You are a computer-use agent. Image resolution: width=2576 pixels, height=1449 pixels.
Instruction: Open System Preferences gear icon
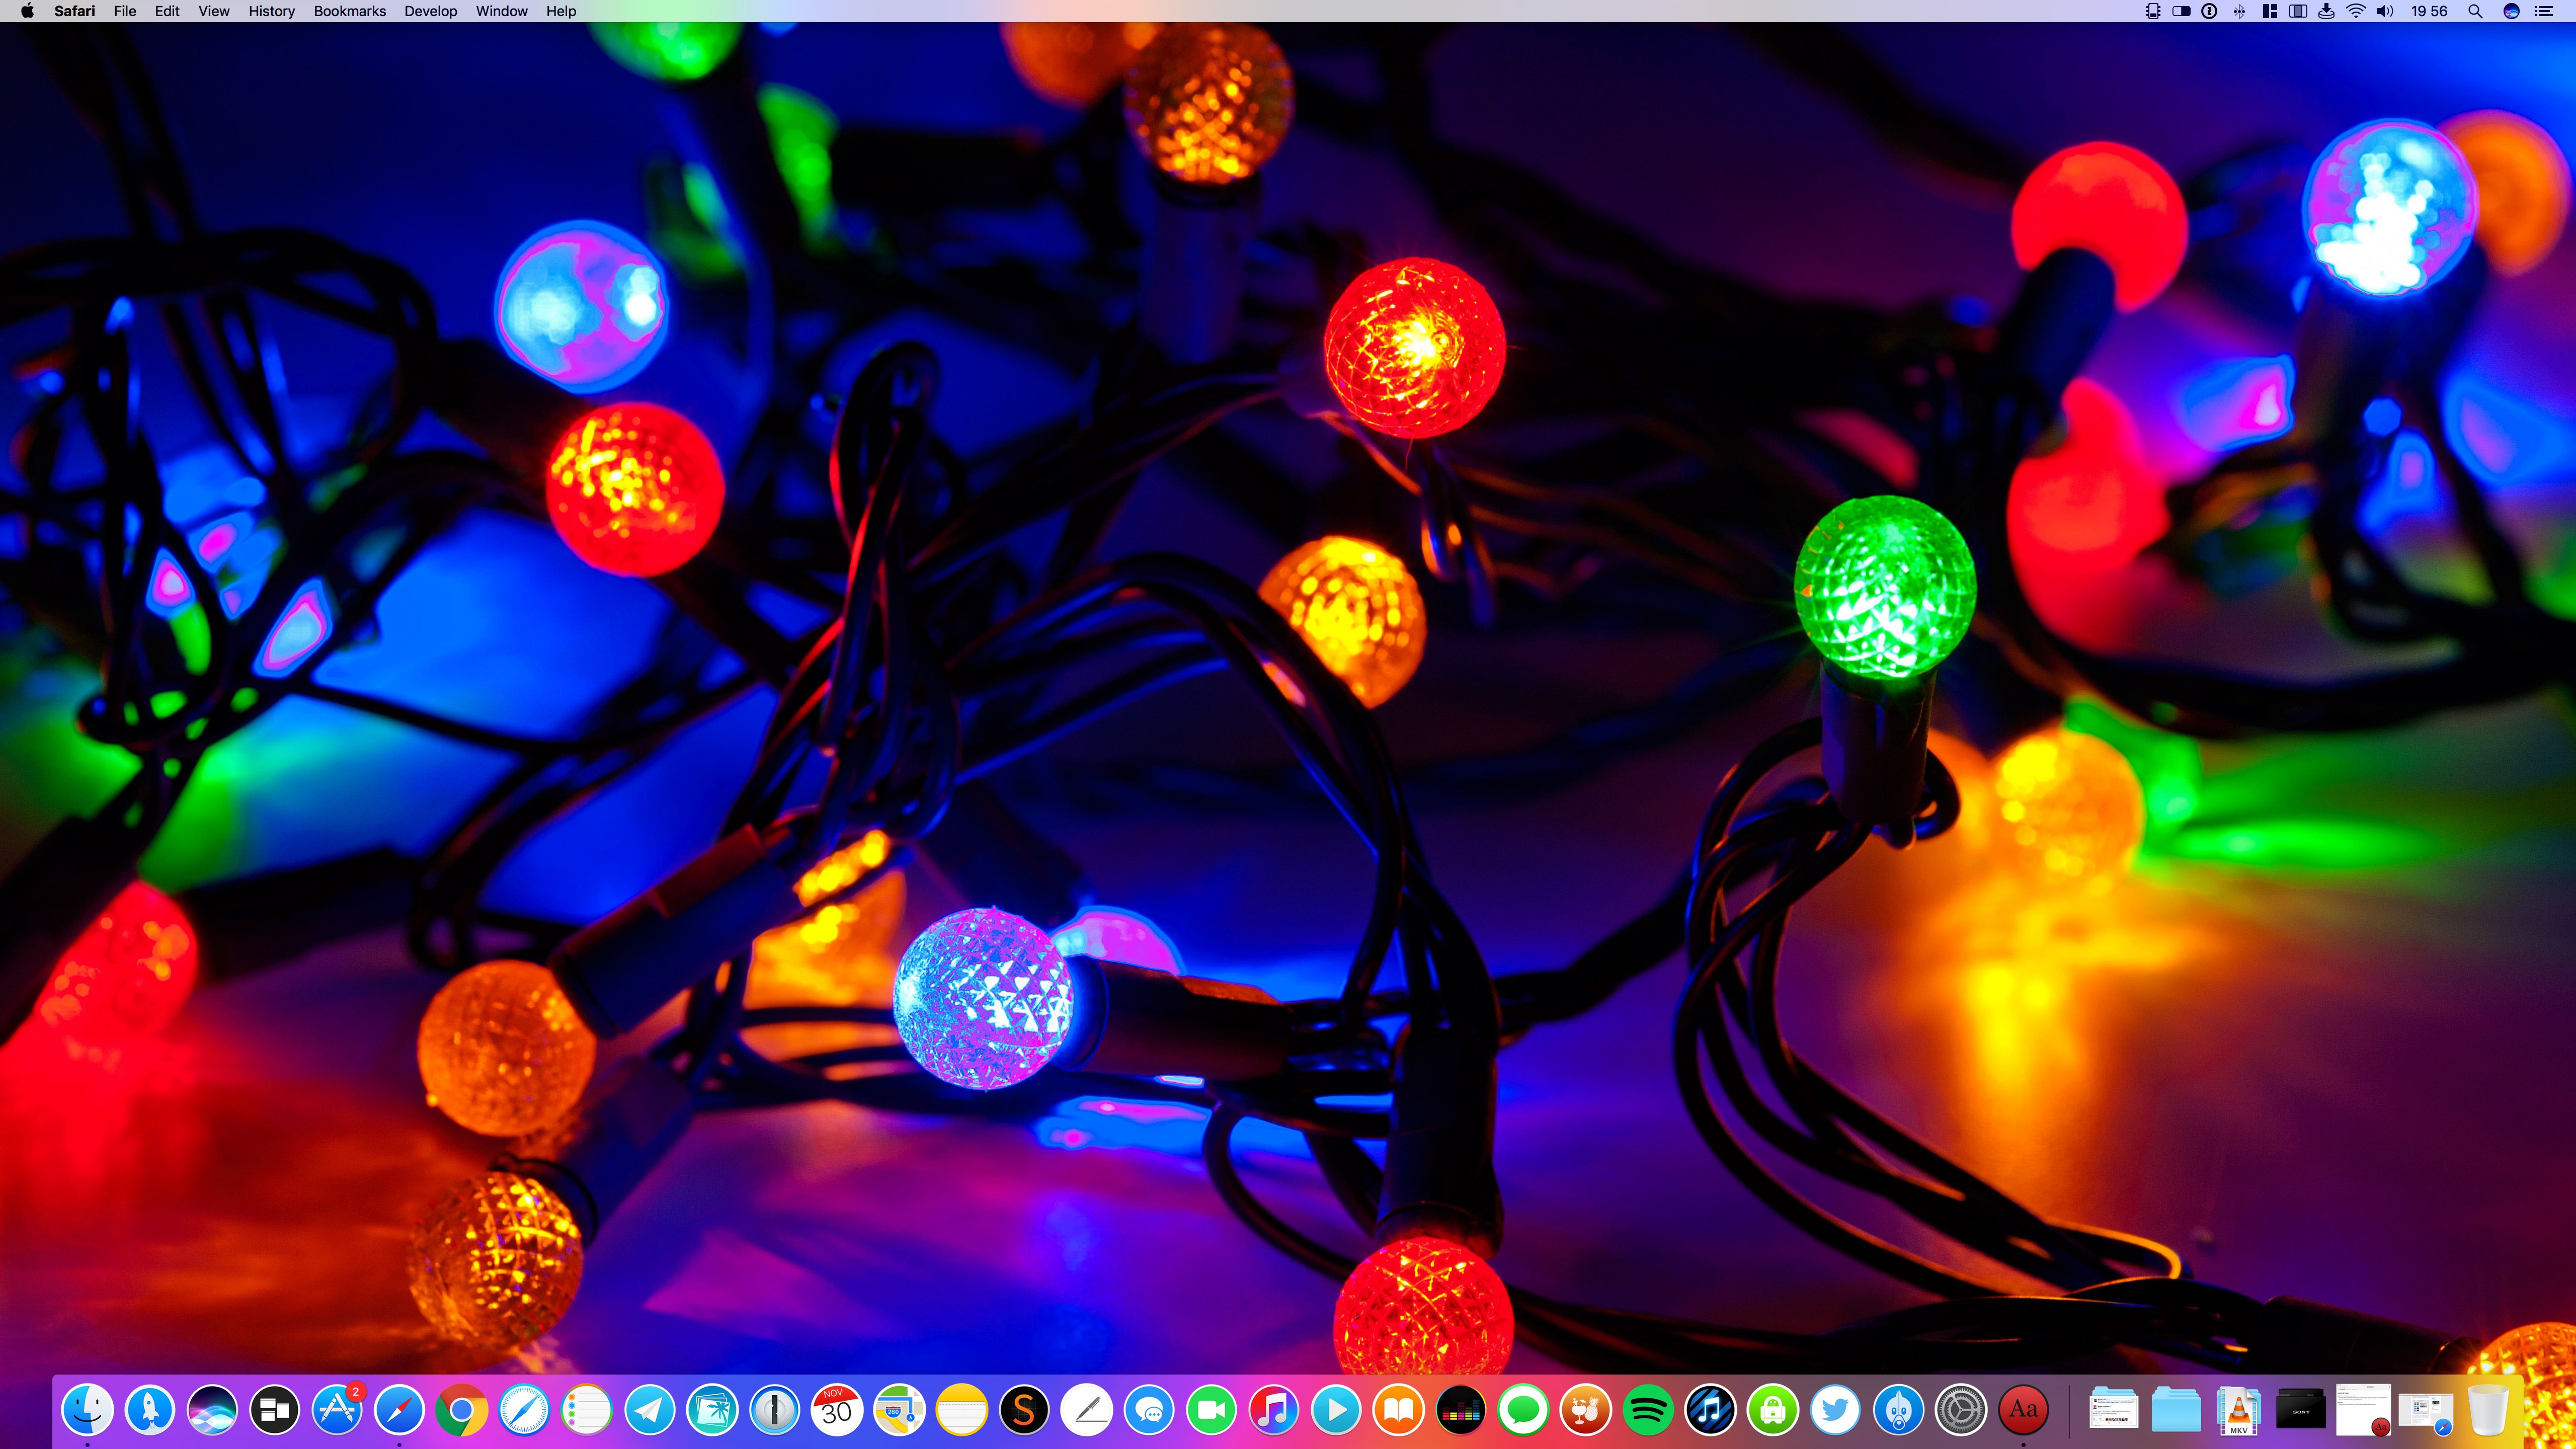pos(1960,1409)
